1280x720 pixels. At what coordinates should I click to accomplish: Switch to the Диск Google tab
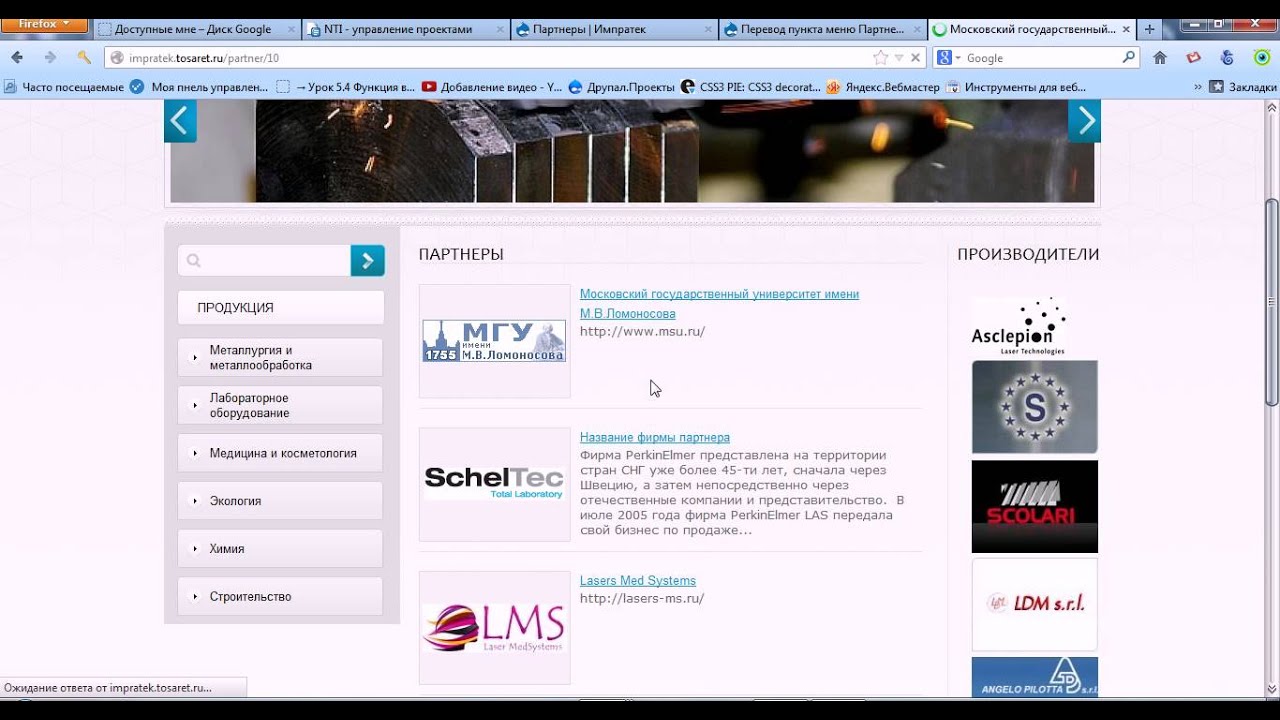click(195, 29)
